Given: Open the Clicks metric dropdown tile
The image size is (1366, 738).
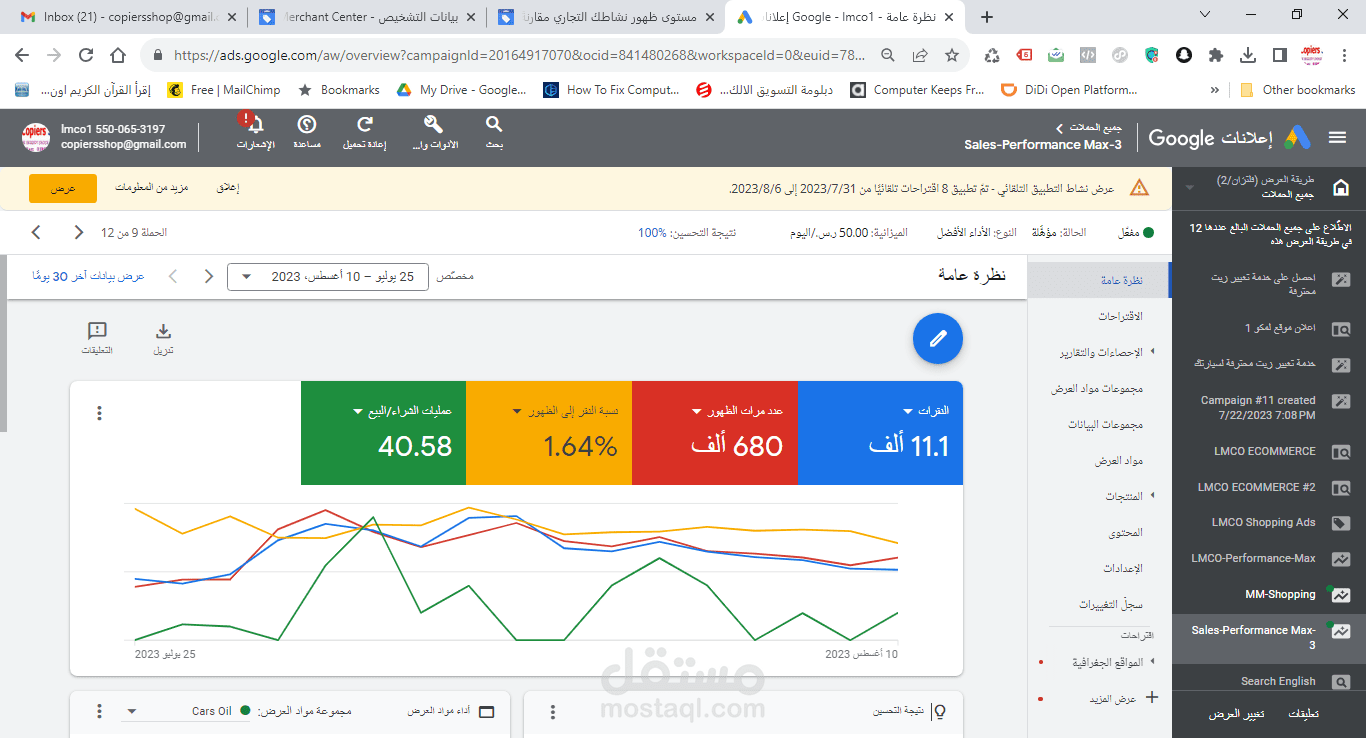Looking at the screenshot, I should (x=880, y=433).
